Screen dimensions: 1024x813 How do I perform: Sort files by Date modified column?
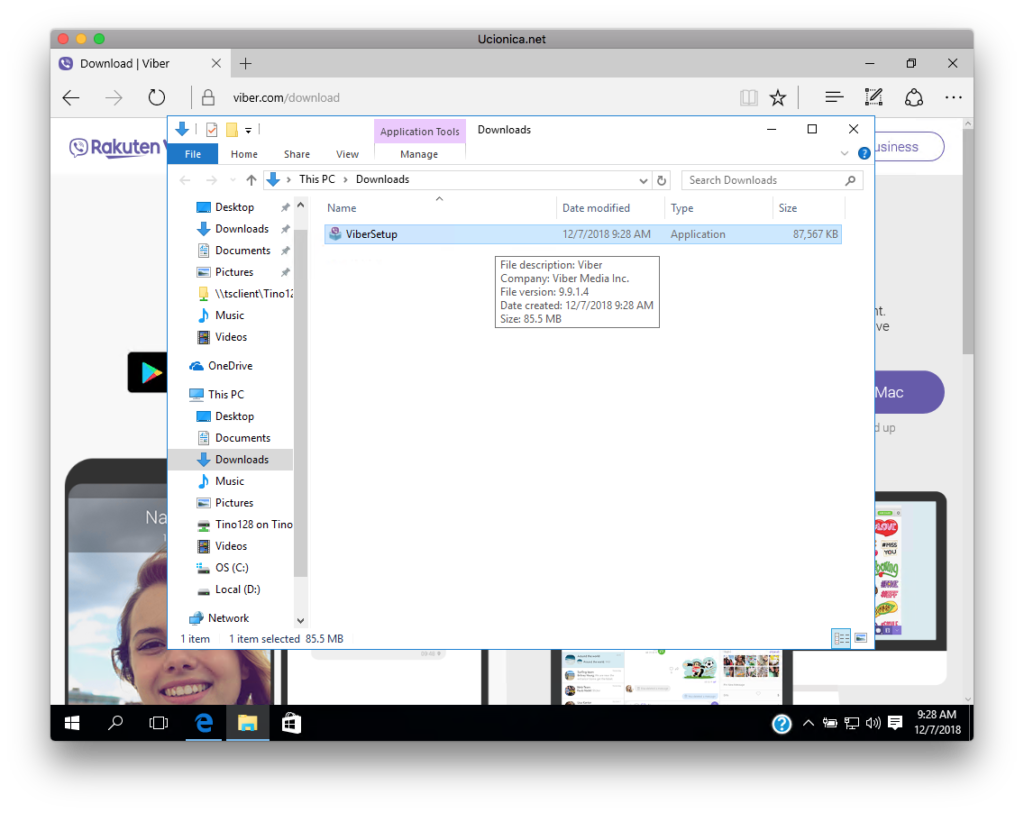click(596, 208)
